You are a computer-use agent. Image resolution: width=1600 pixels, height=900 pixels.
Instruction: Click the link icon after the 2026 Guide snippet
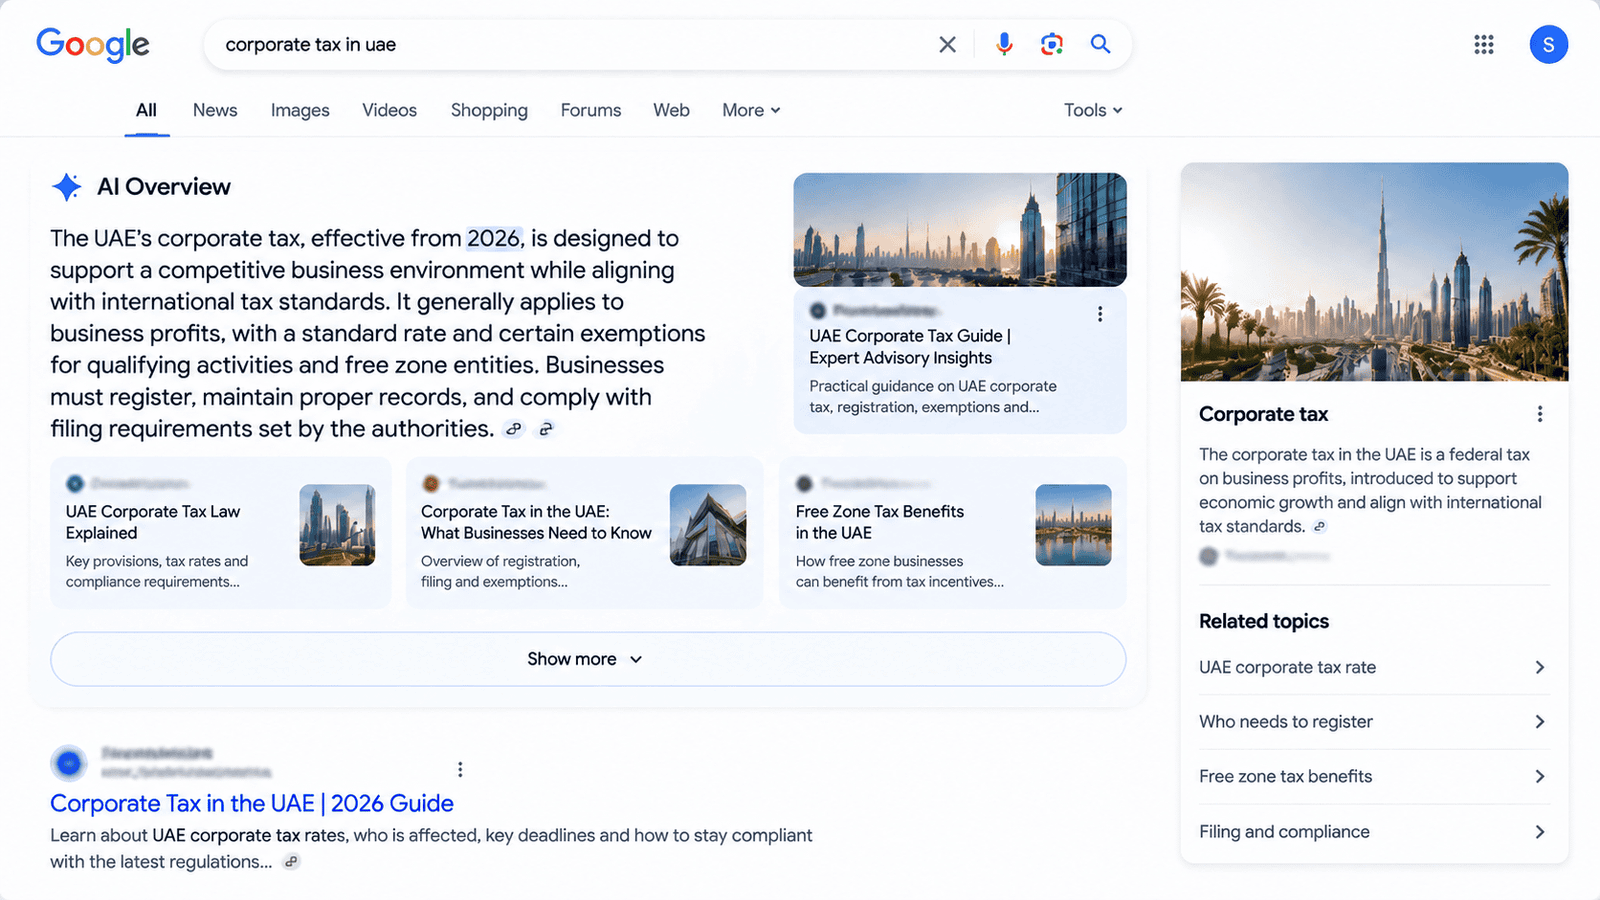click(x=291, y=862)
